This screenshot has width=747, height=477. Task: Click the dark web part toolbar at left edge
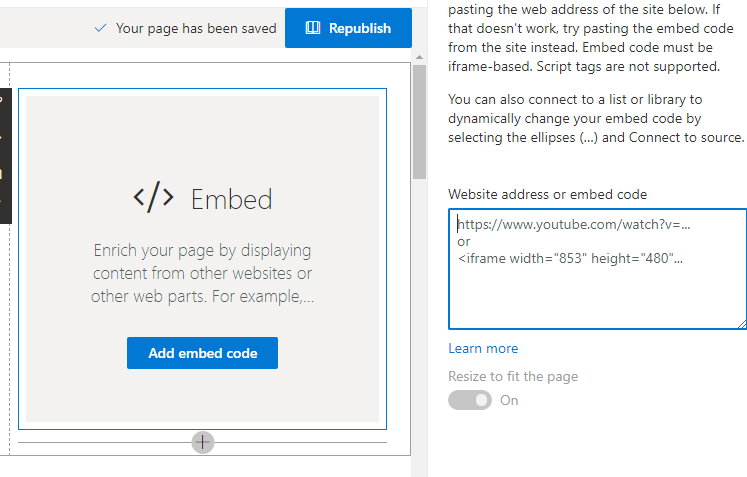pyautogui.click(x=5, y=156)
